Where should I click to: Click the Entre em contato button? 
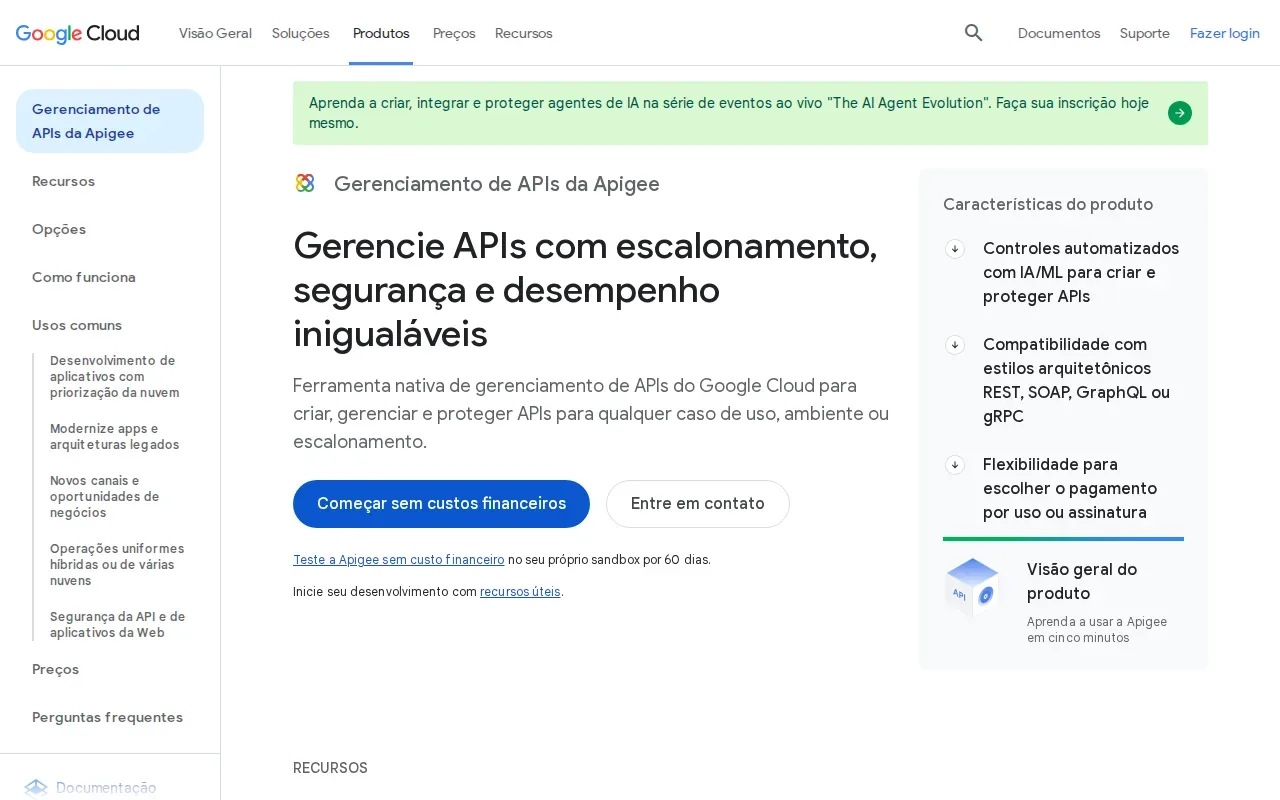click(x=698, y=504)
